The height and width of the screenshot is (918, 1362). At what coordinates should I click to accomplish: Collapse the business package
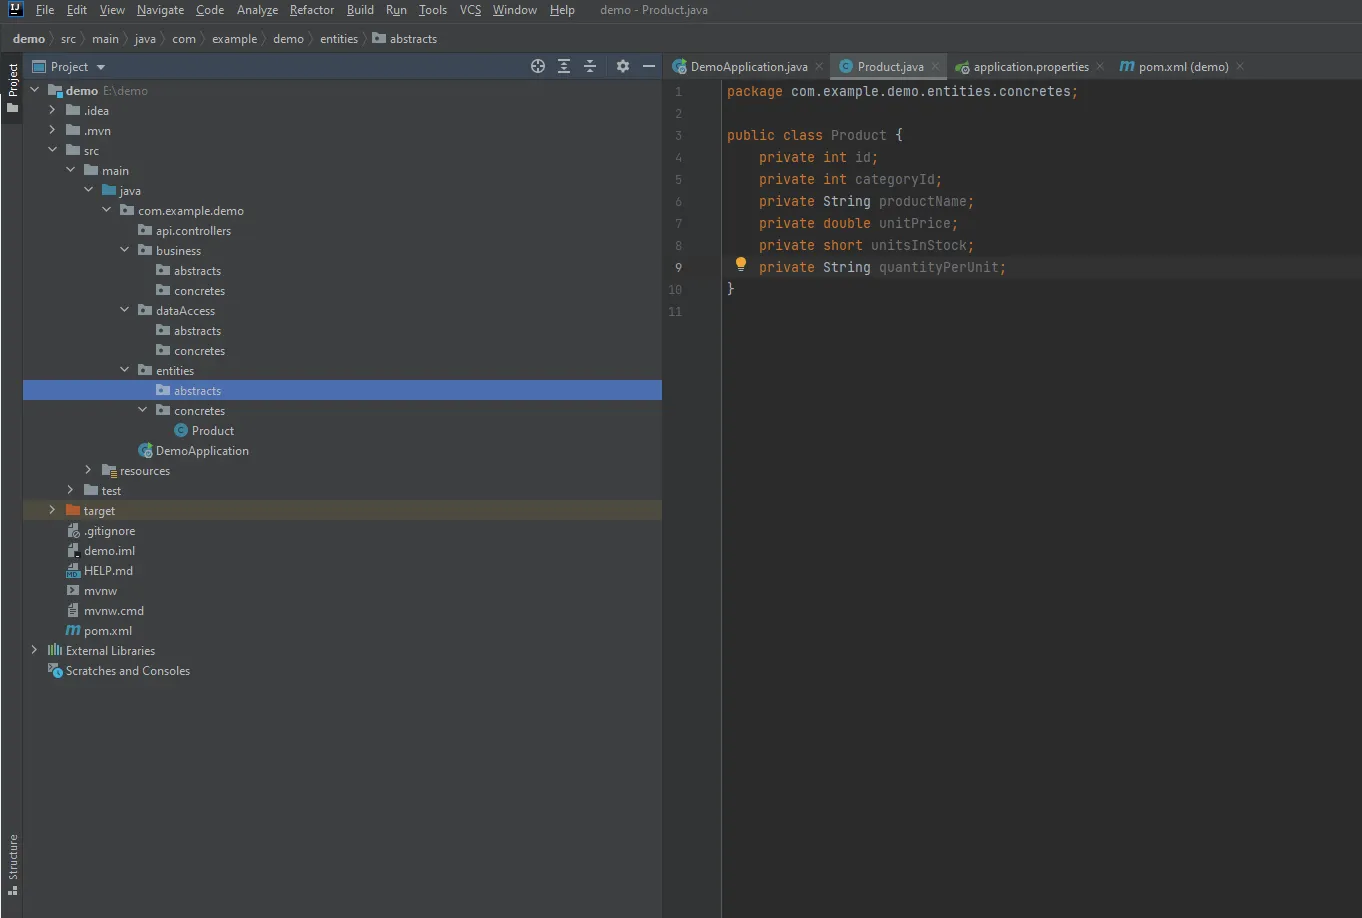pyautogui.click(x=125, y=250)
